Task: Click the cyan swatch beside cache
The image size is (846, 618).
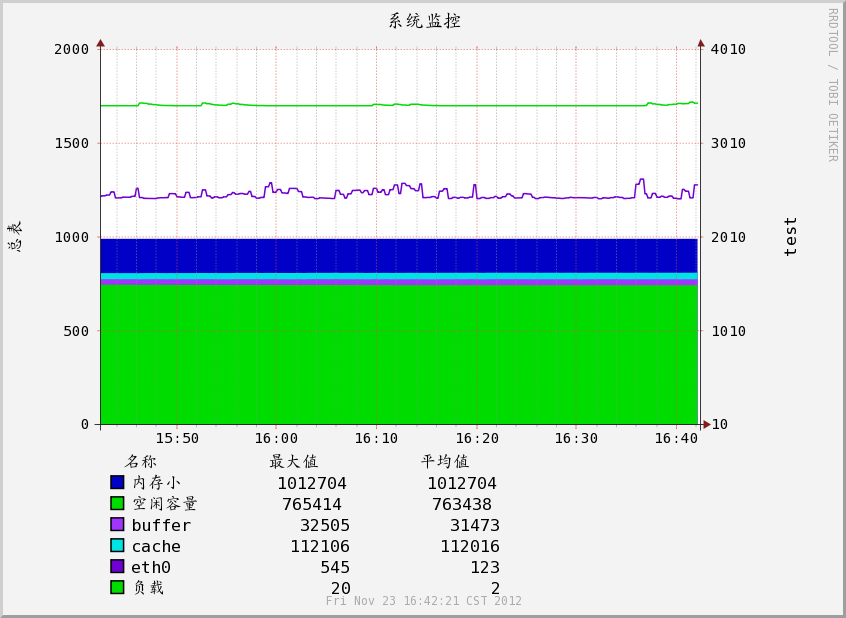Action: pyautogui.click(x=117, y=545)
